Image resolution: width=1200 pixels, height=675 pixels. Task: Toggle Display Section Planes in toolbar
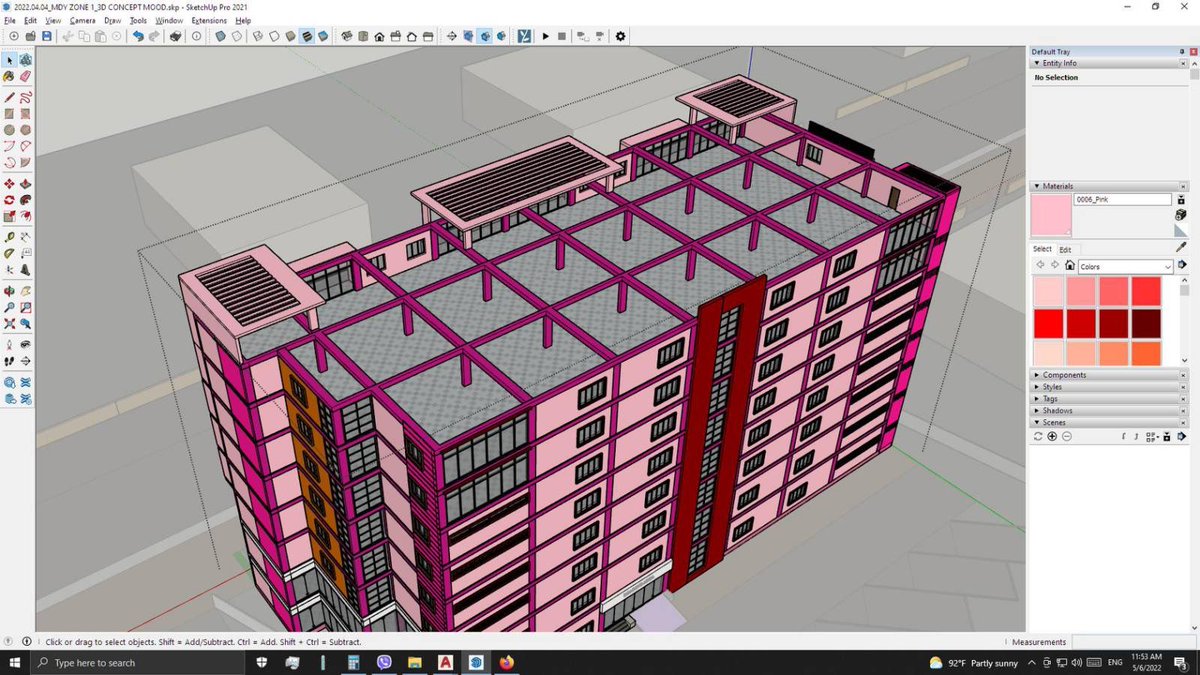tap(468, 36)
